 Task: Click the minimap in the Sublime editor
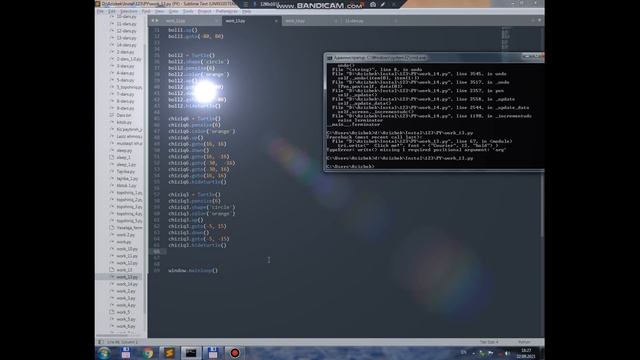click(505, 38)
